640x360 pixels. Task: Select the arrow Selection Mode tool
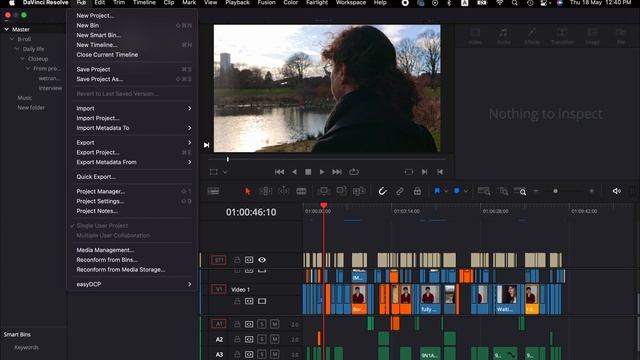pos(247,191)
